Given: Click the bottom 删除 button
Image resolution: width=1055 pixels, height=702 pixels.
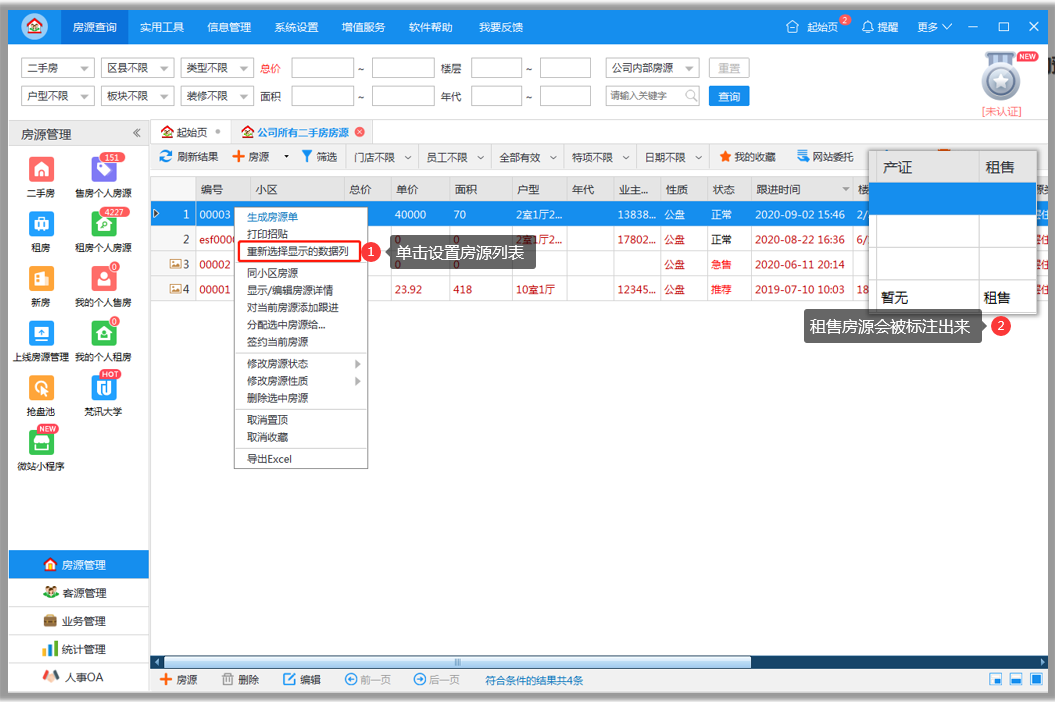Looking at the screenshot, I should coord(240,680).
